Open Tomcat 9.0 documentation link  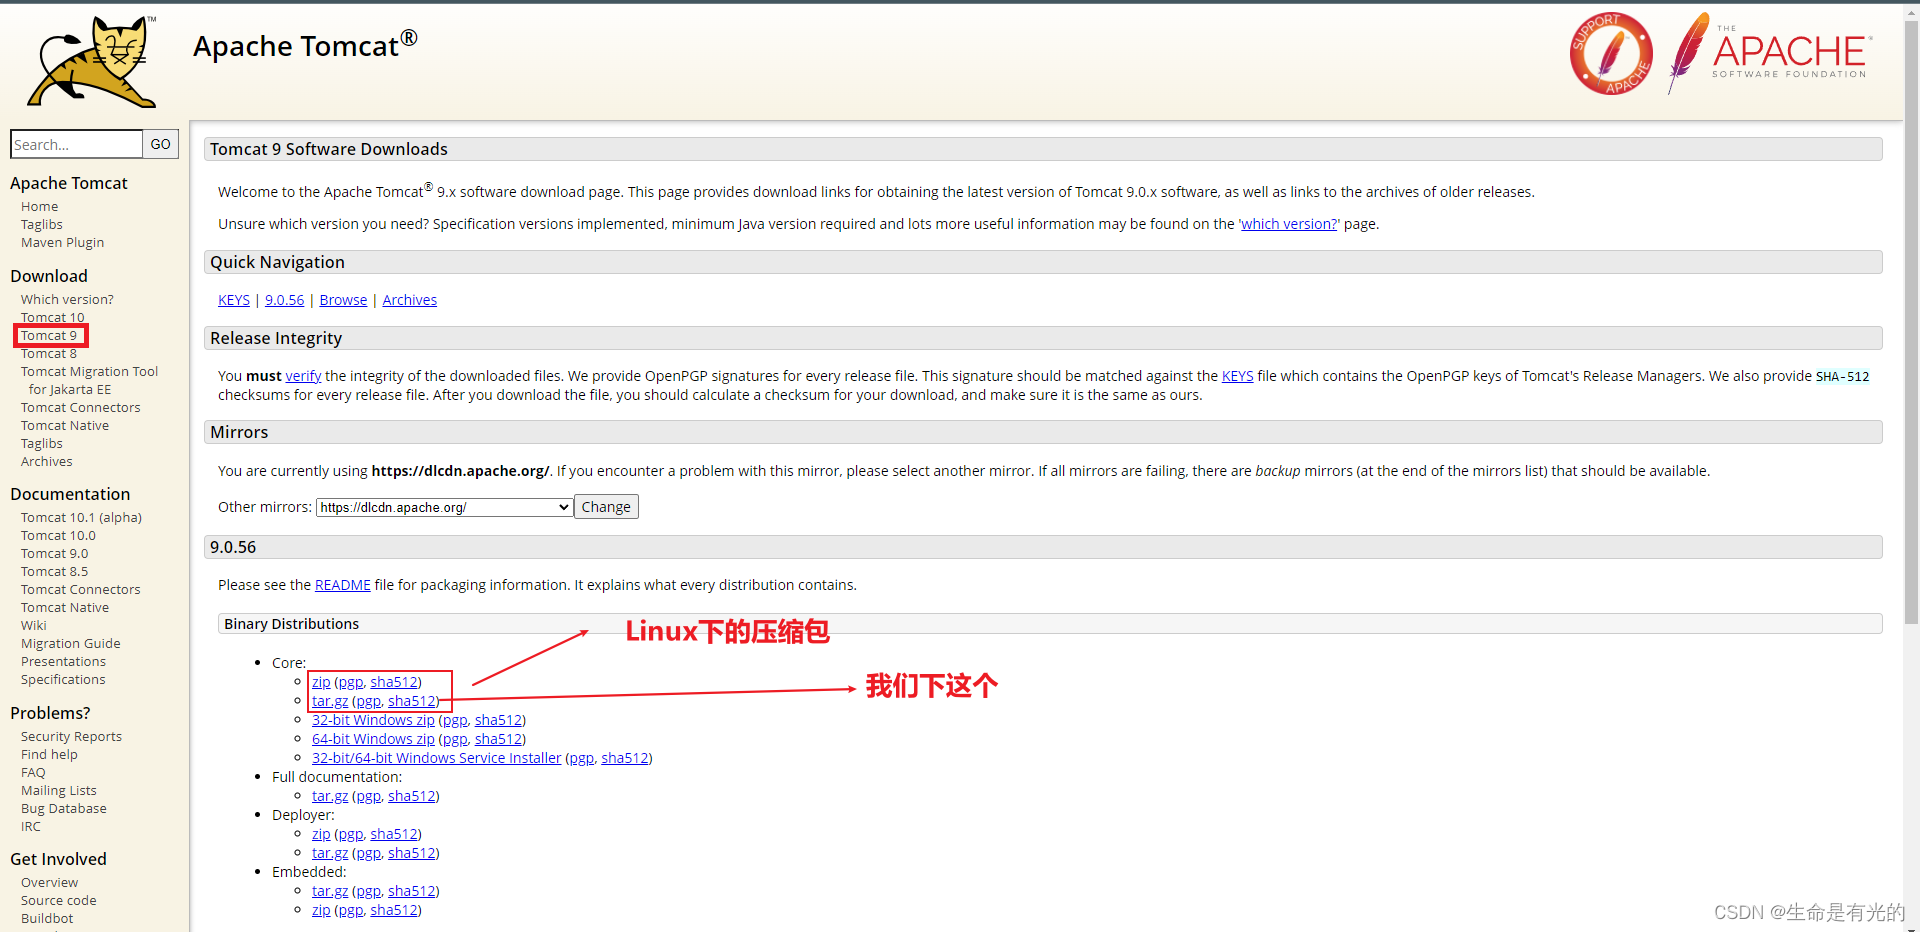point(55,553)
